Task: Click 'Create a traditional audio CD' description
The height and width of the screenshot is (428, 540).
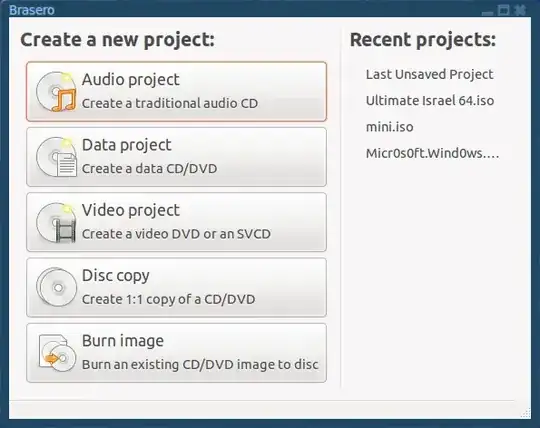Action: [170, 103]
